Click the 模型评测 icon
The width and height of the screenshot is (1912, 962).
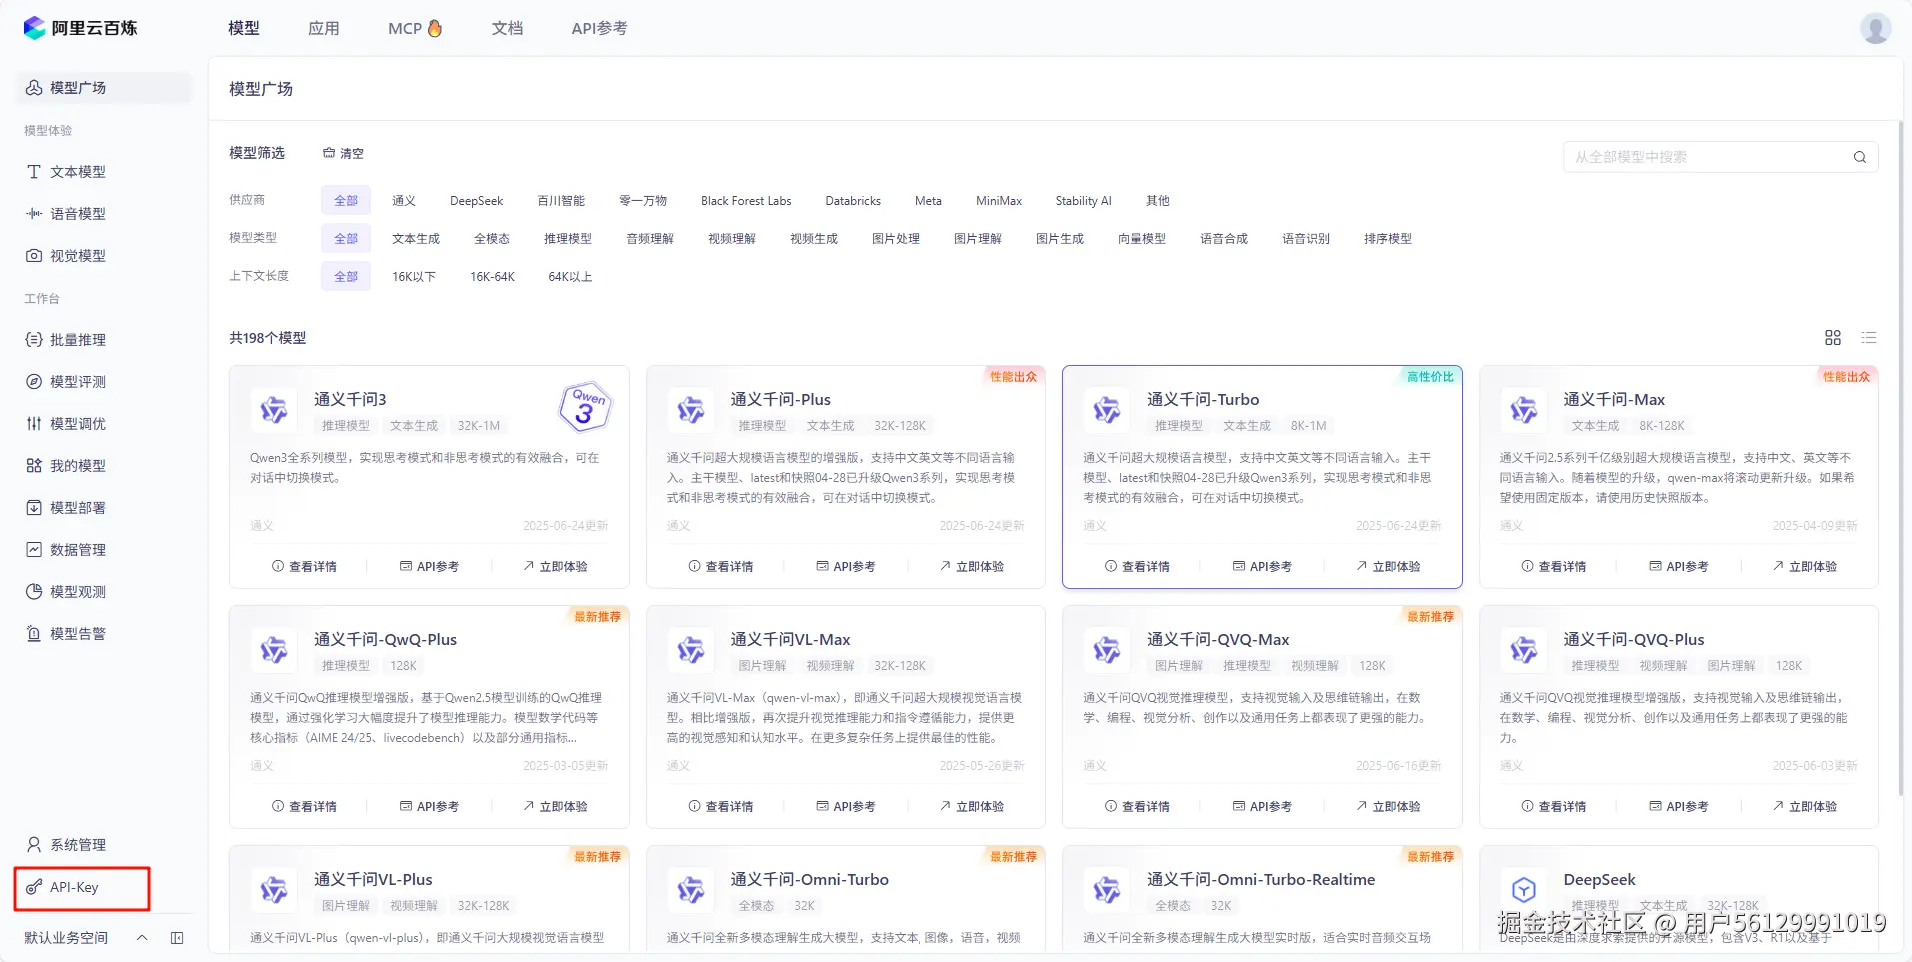point(34,382)
